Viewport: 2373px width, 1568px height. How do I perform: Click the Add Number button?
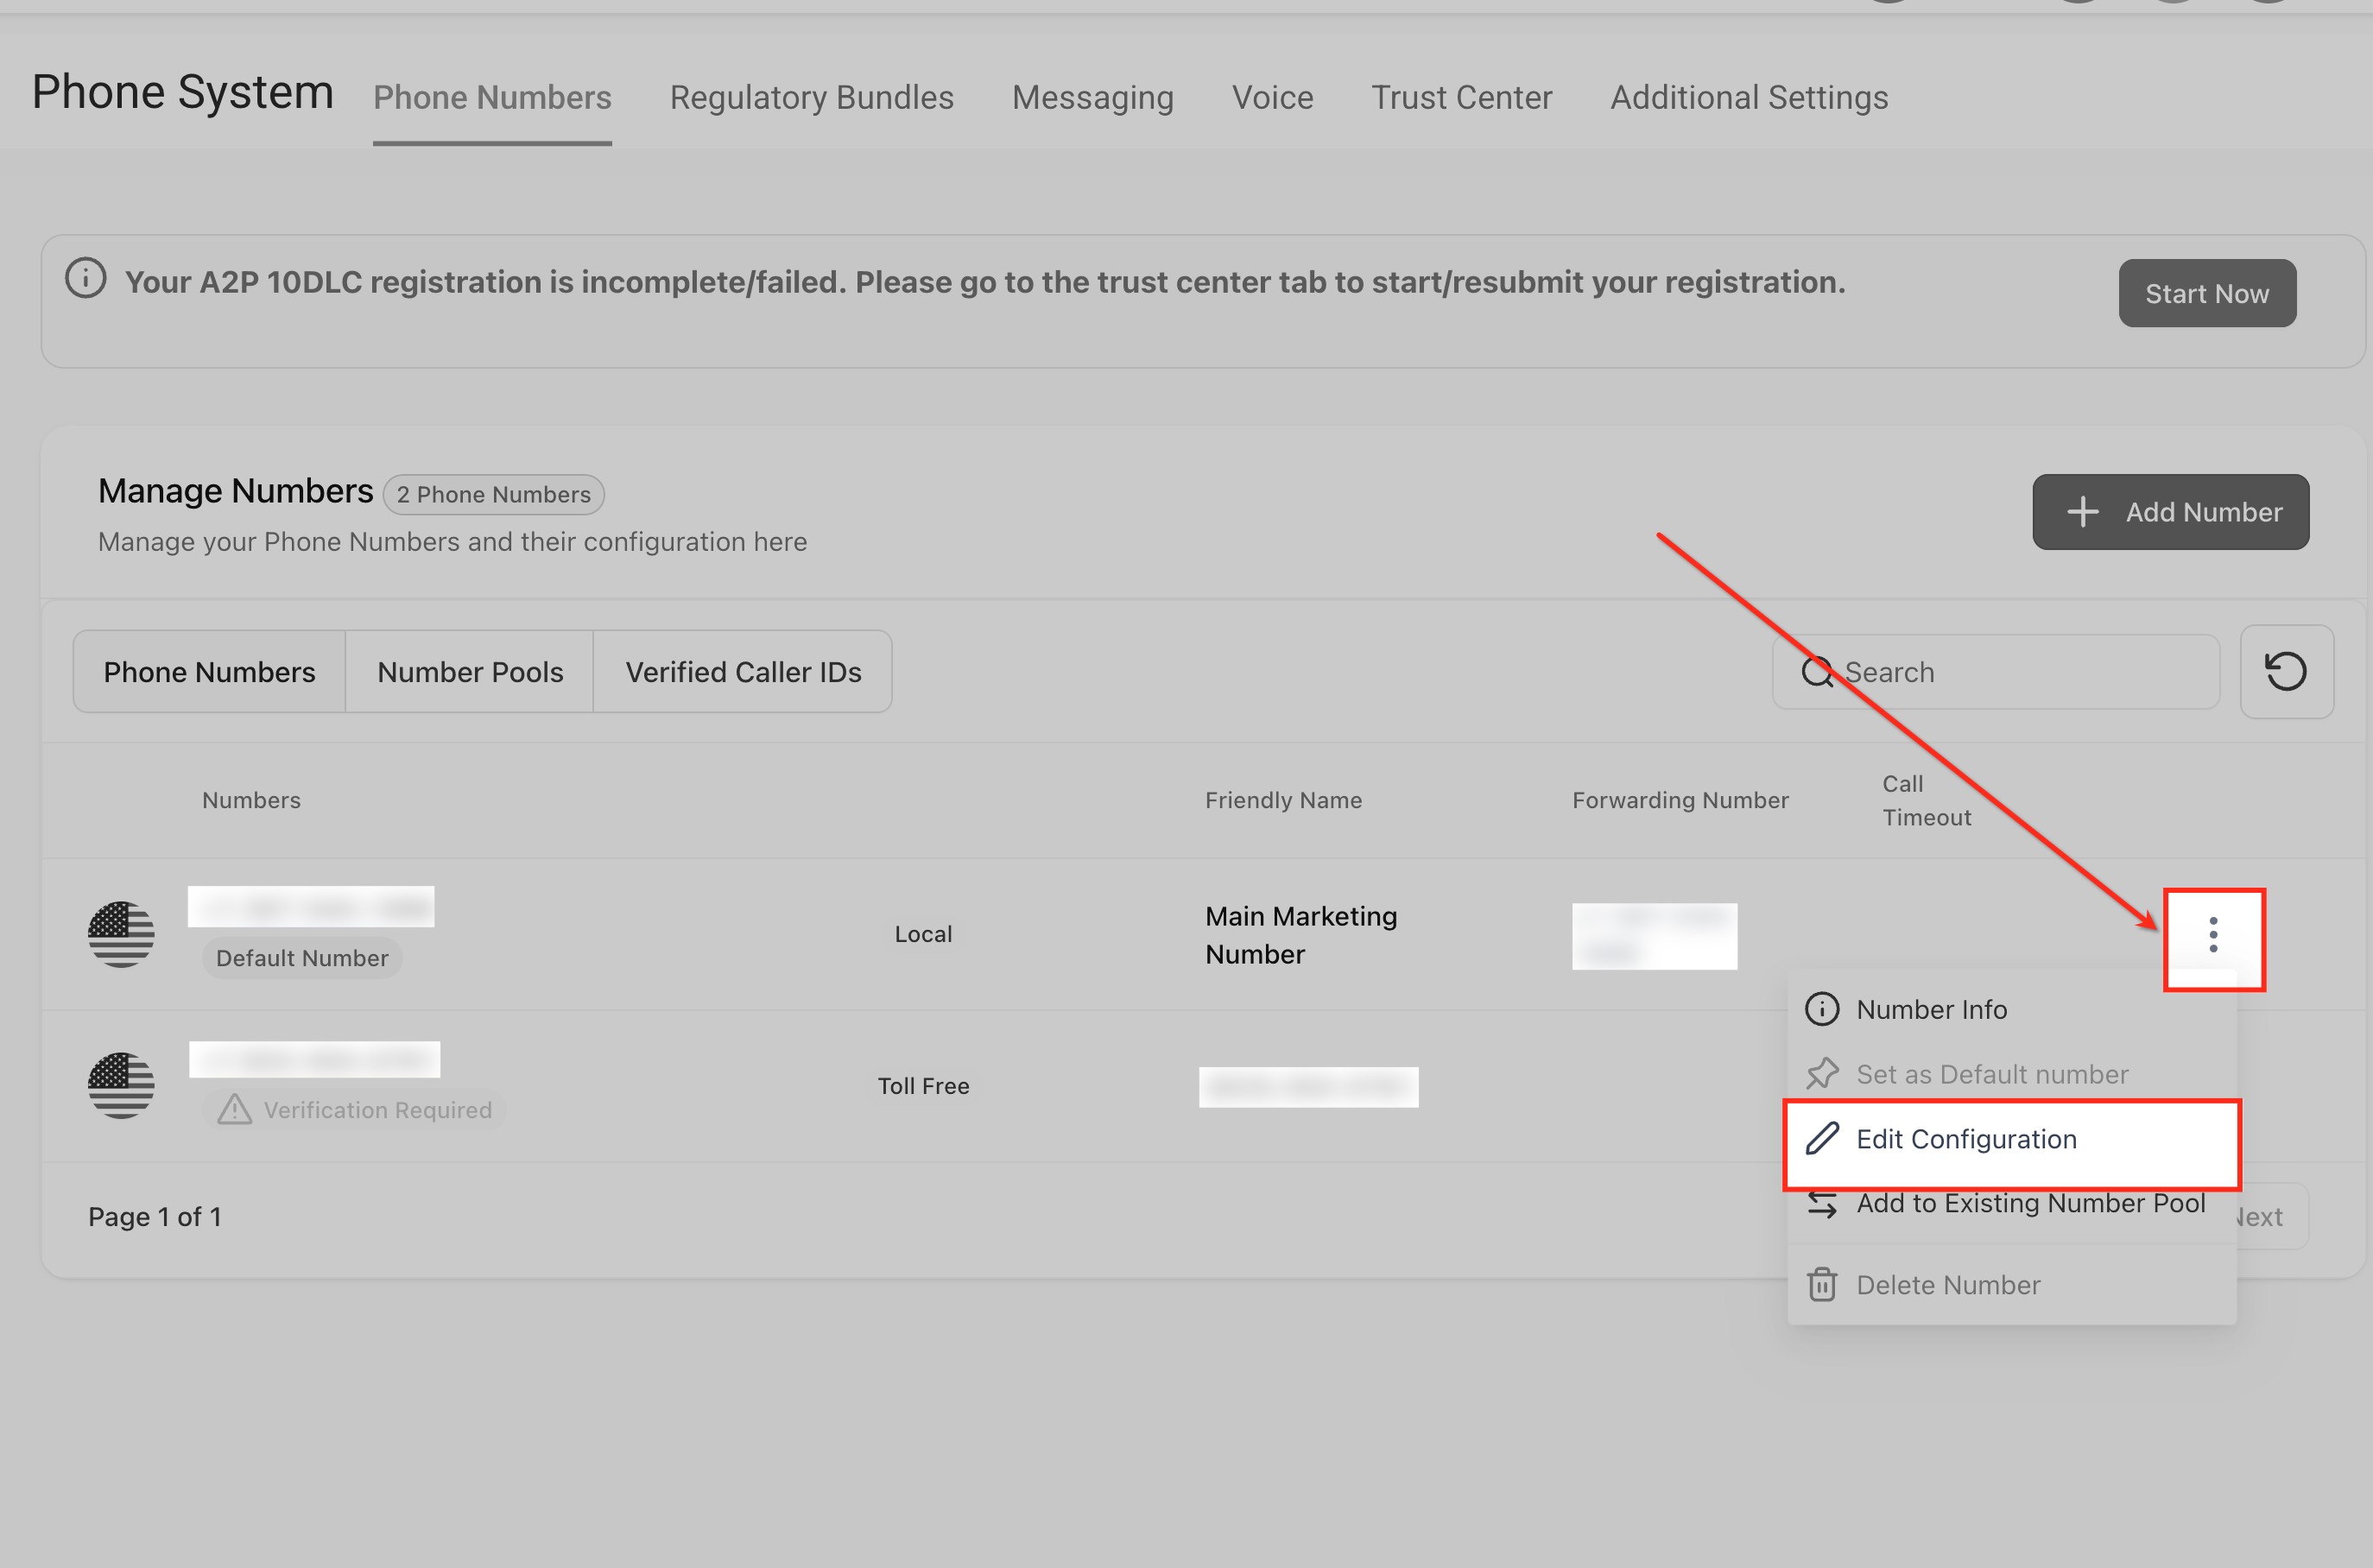click(2170, 512)
